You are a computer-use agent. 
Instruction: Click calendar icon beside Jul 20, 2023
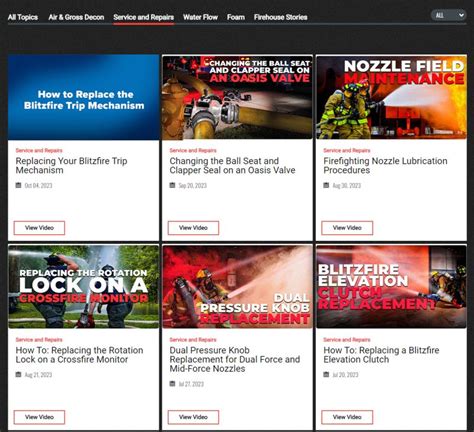click(326, 374)
